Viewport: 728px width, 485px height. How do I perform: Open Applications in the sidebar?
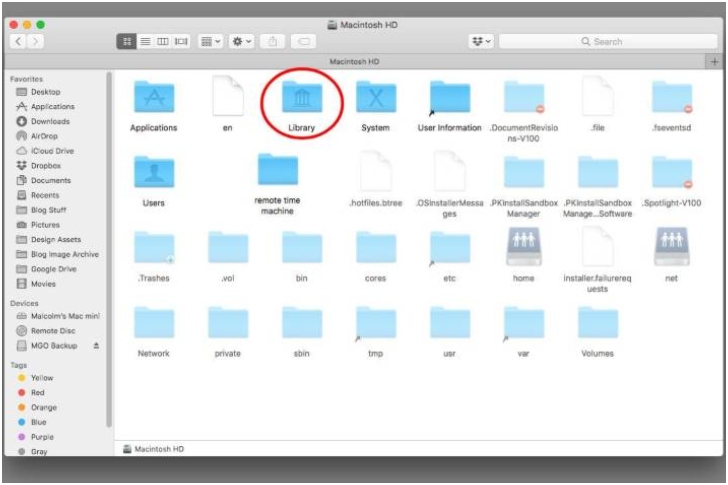pos(45,107)
